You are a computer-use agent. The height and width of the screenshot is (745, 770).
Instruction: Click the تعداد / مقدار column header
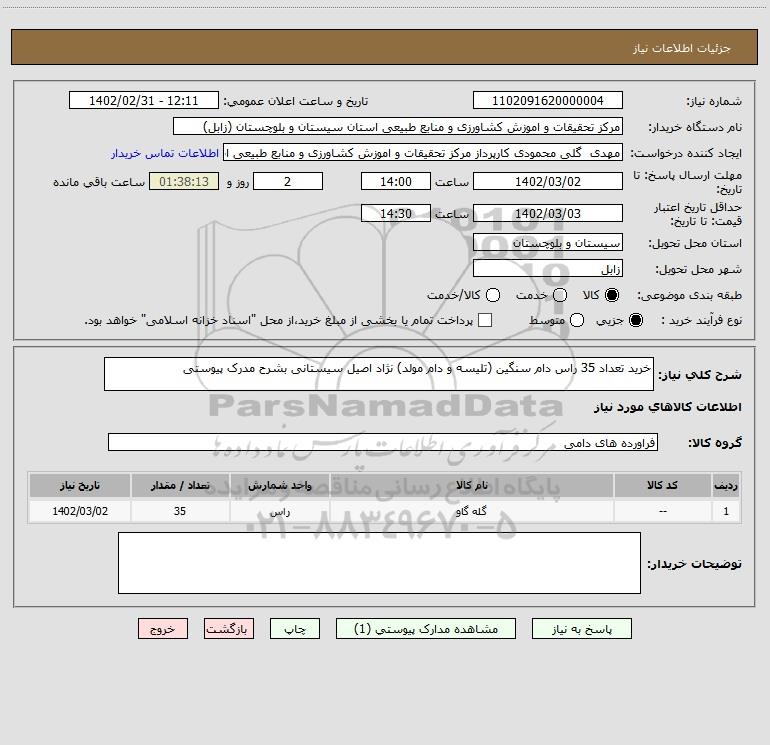[180, 485]
